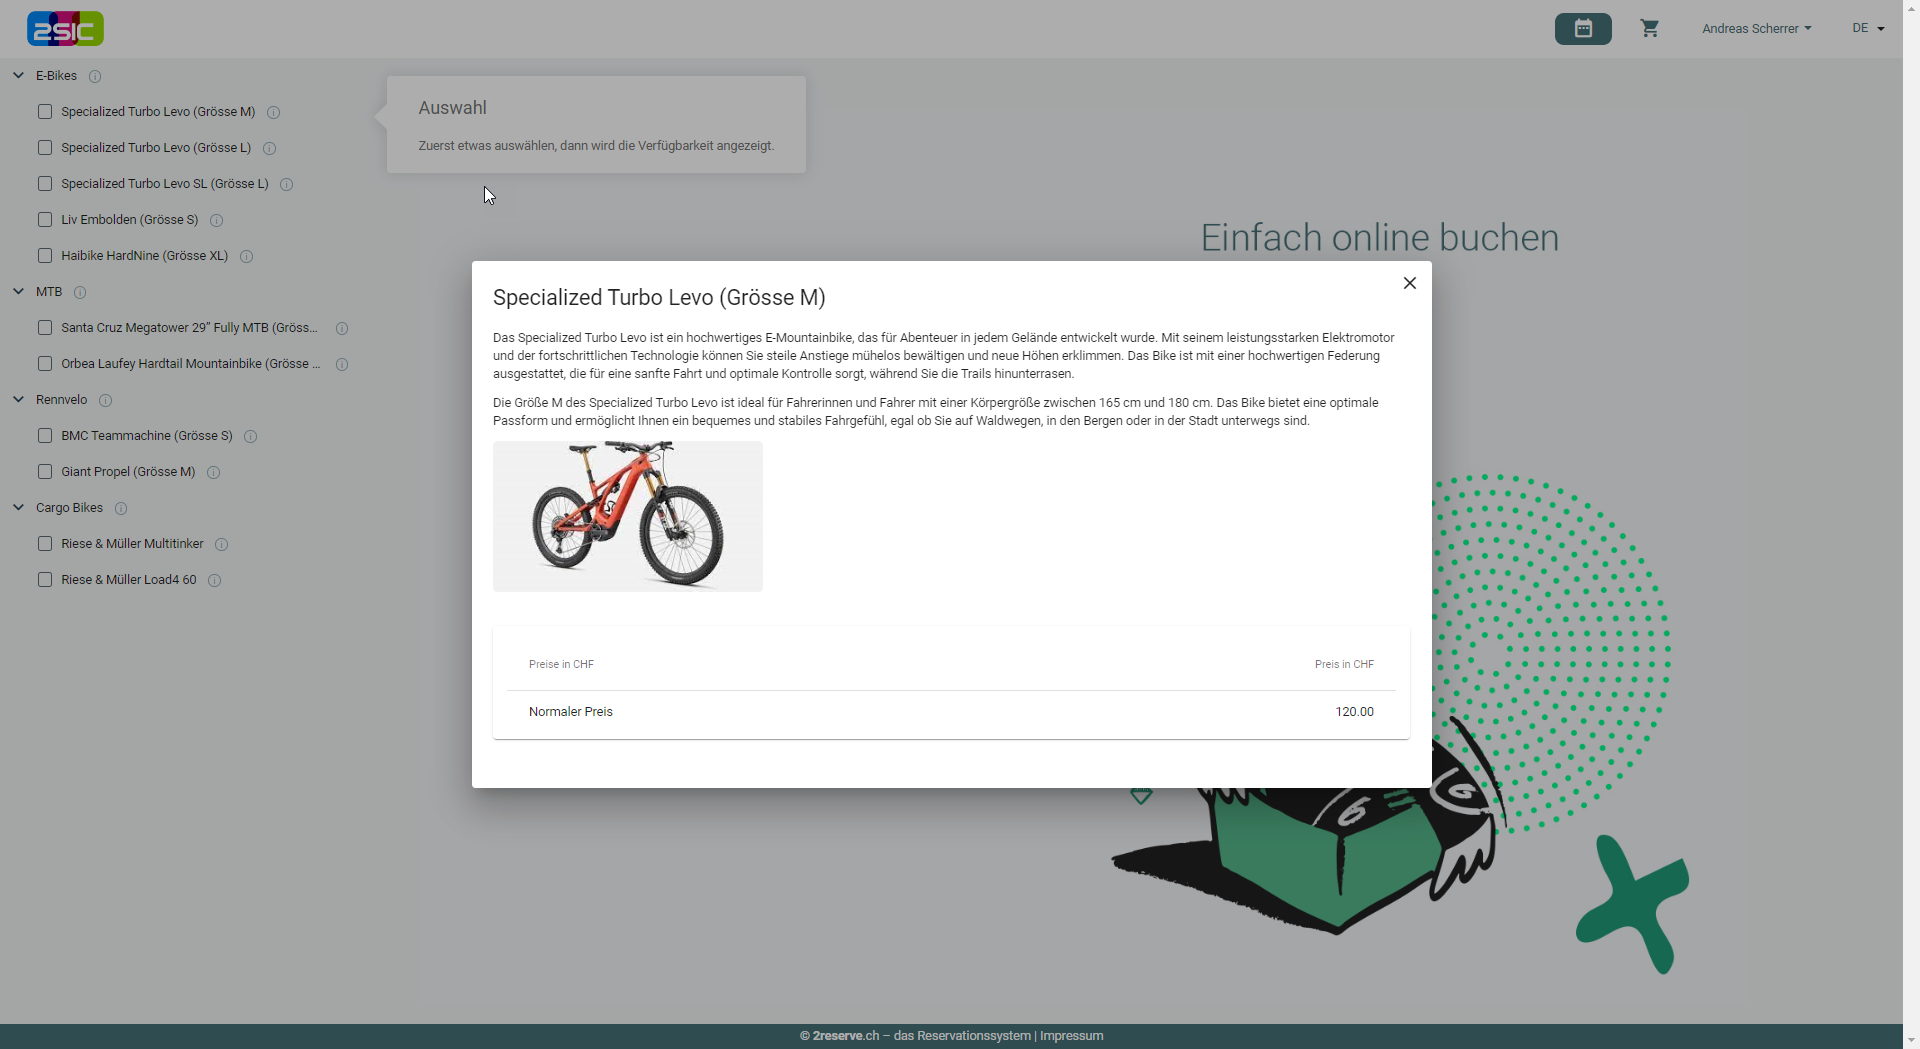Collapse the E-Bikes category

[18, 76]
